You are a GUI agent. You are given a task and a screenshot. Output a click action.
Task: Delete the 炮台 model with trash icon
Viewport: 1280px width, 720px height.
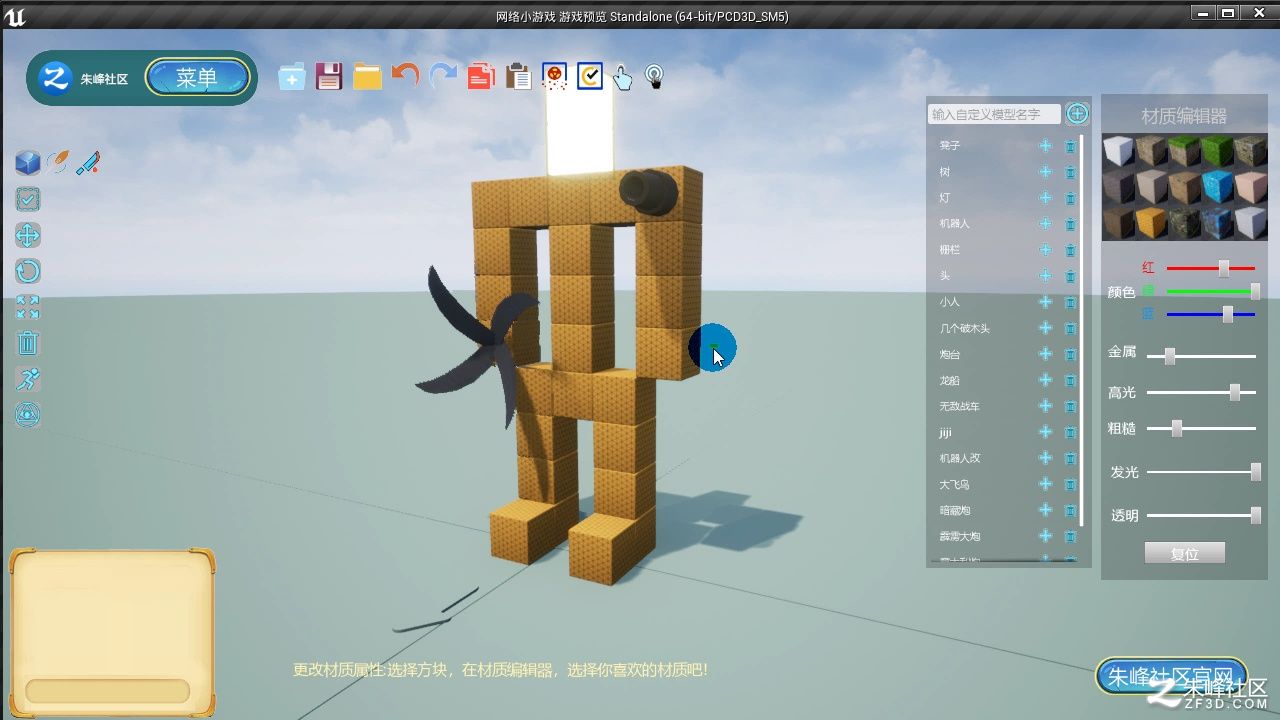[x=1070, y=354]
